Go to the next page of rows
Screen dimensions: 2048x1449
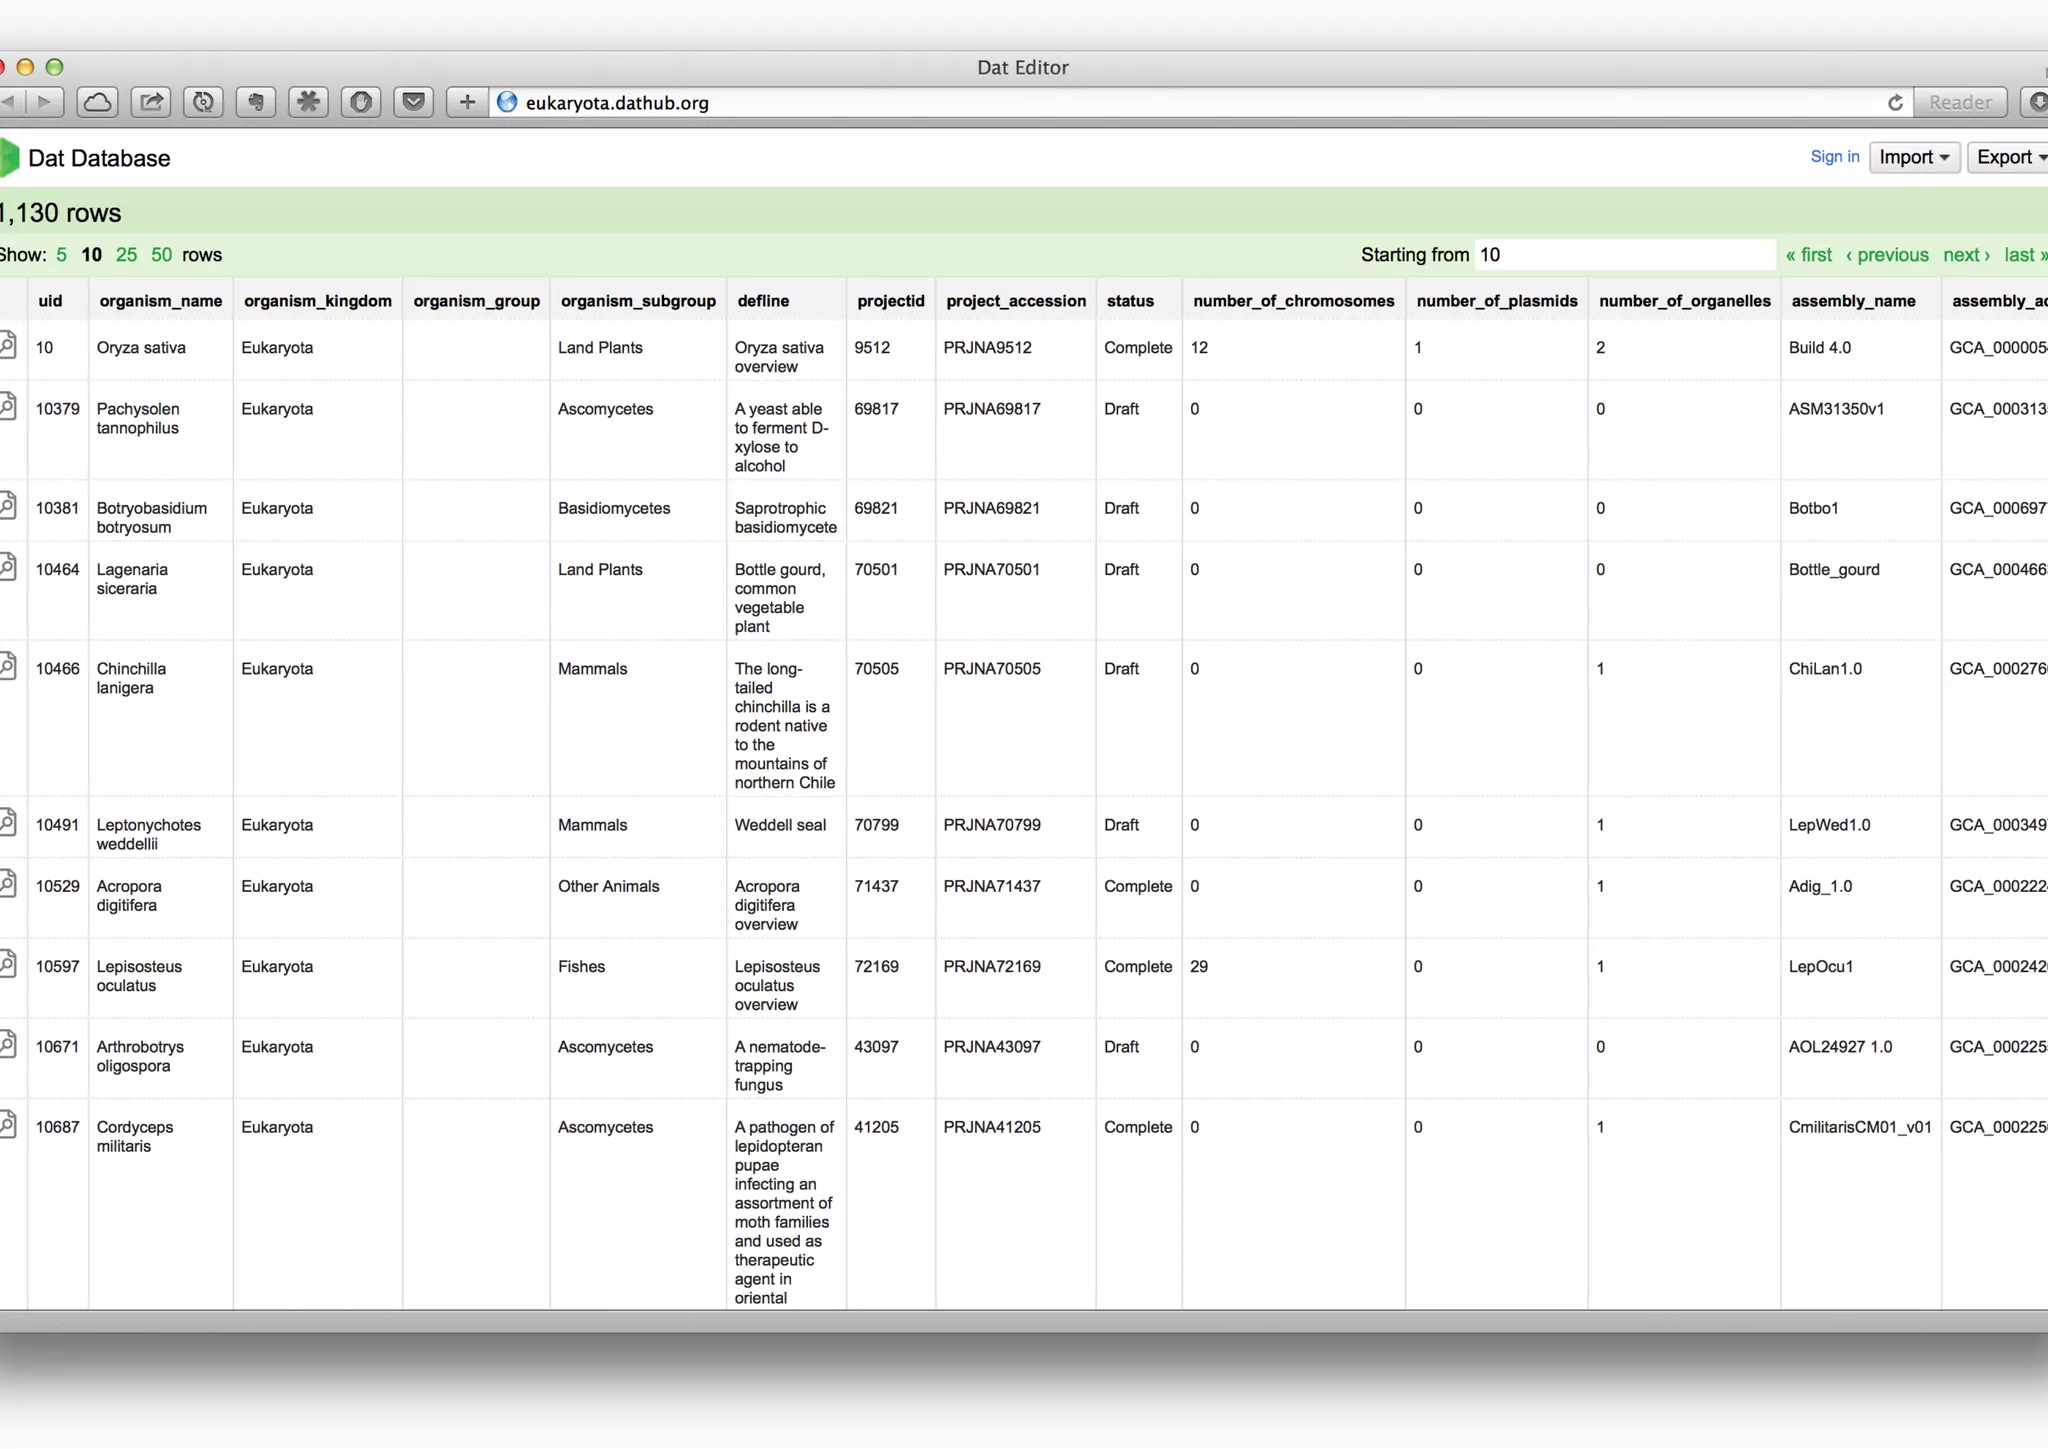click(x=1965, y=255)
